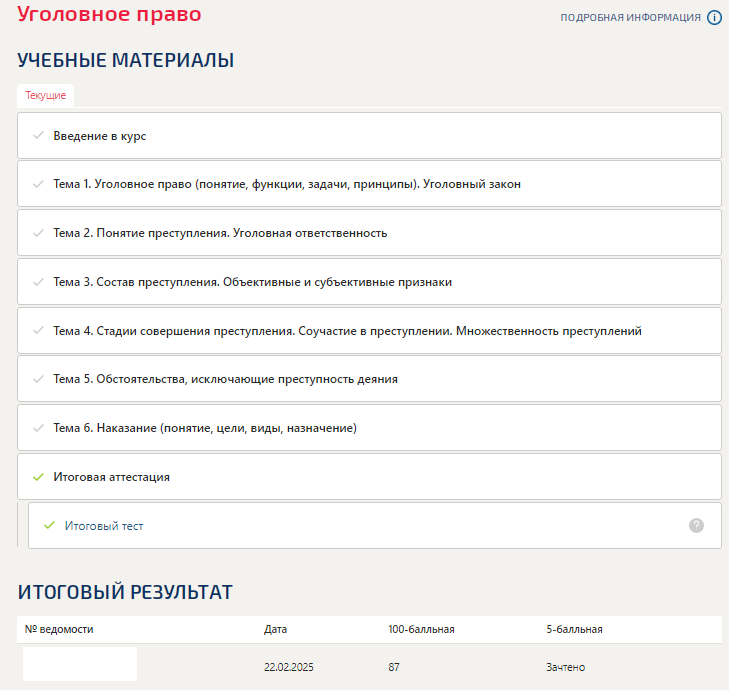Screen dimensions: 729x690
Task: Expand the Введение в курс section
Action: [x=369, y=136]
